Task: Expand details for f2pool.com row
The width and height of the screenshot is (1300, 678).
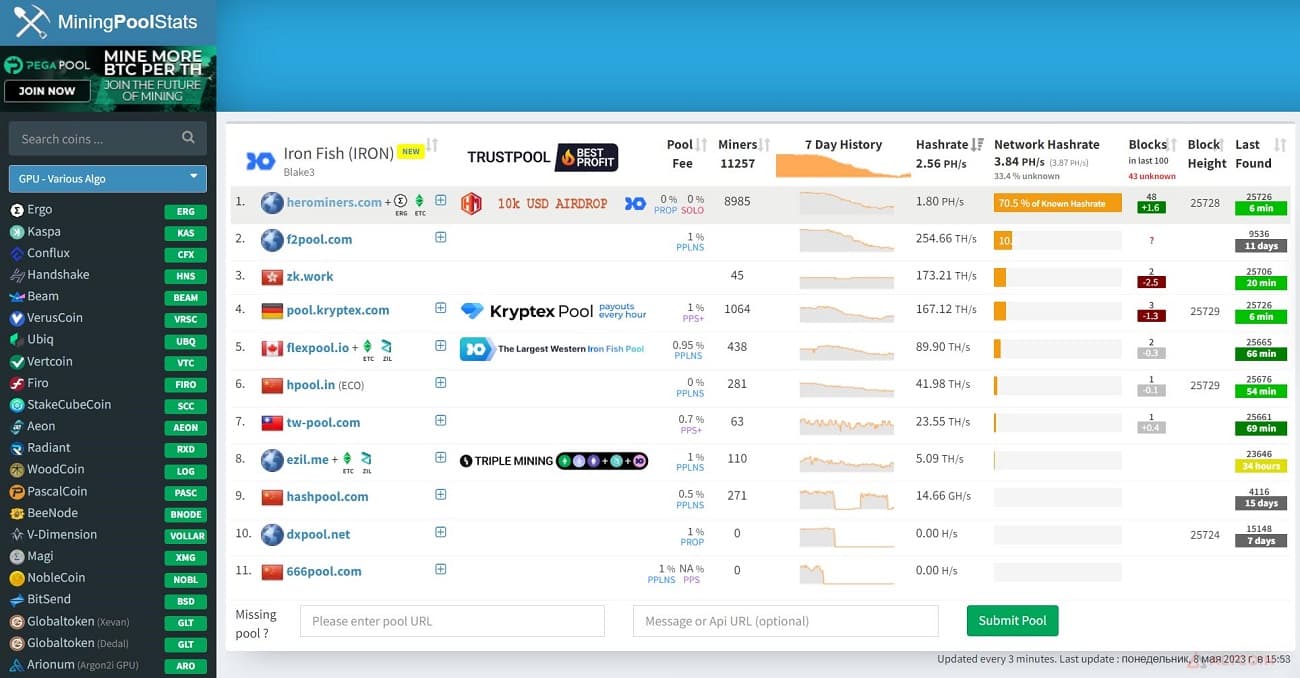Action: (x=440, y=237)
